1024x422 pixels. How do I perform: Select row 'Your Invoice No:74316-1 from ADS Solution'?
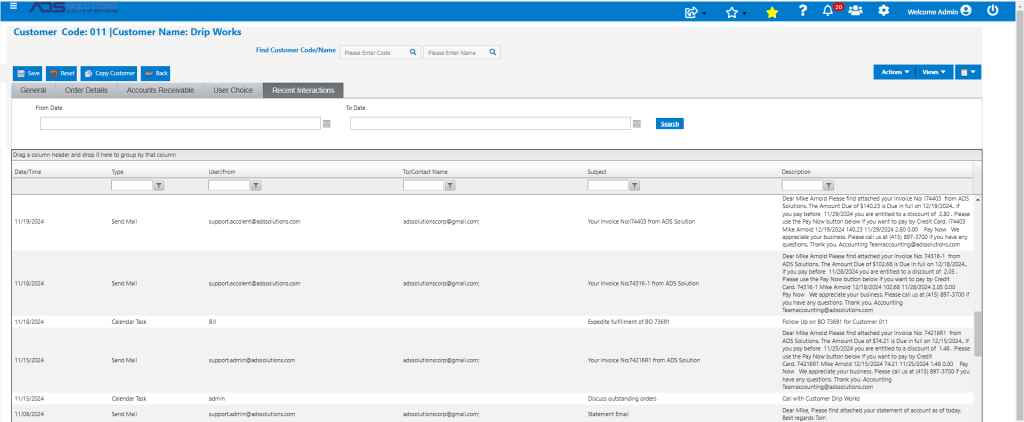click(493, 284)
